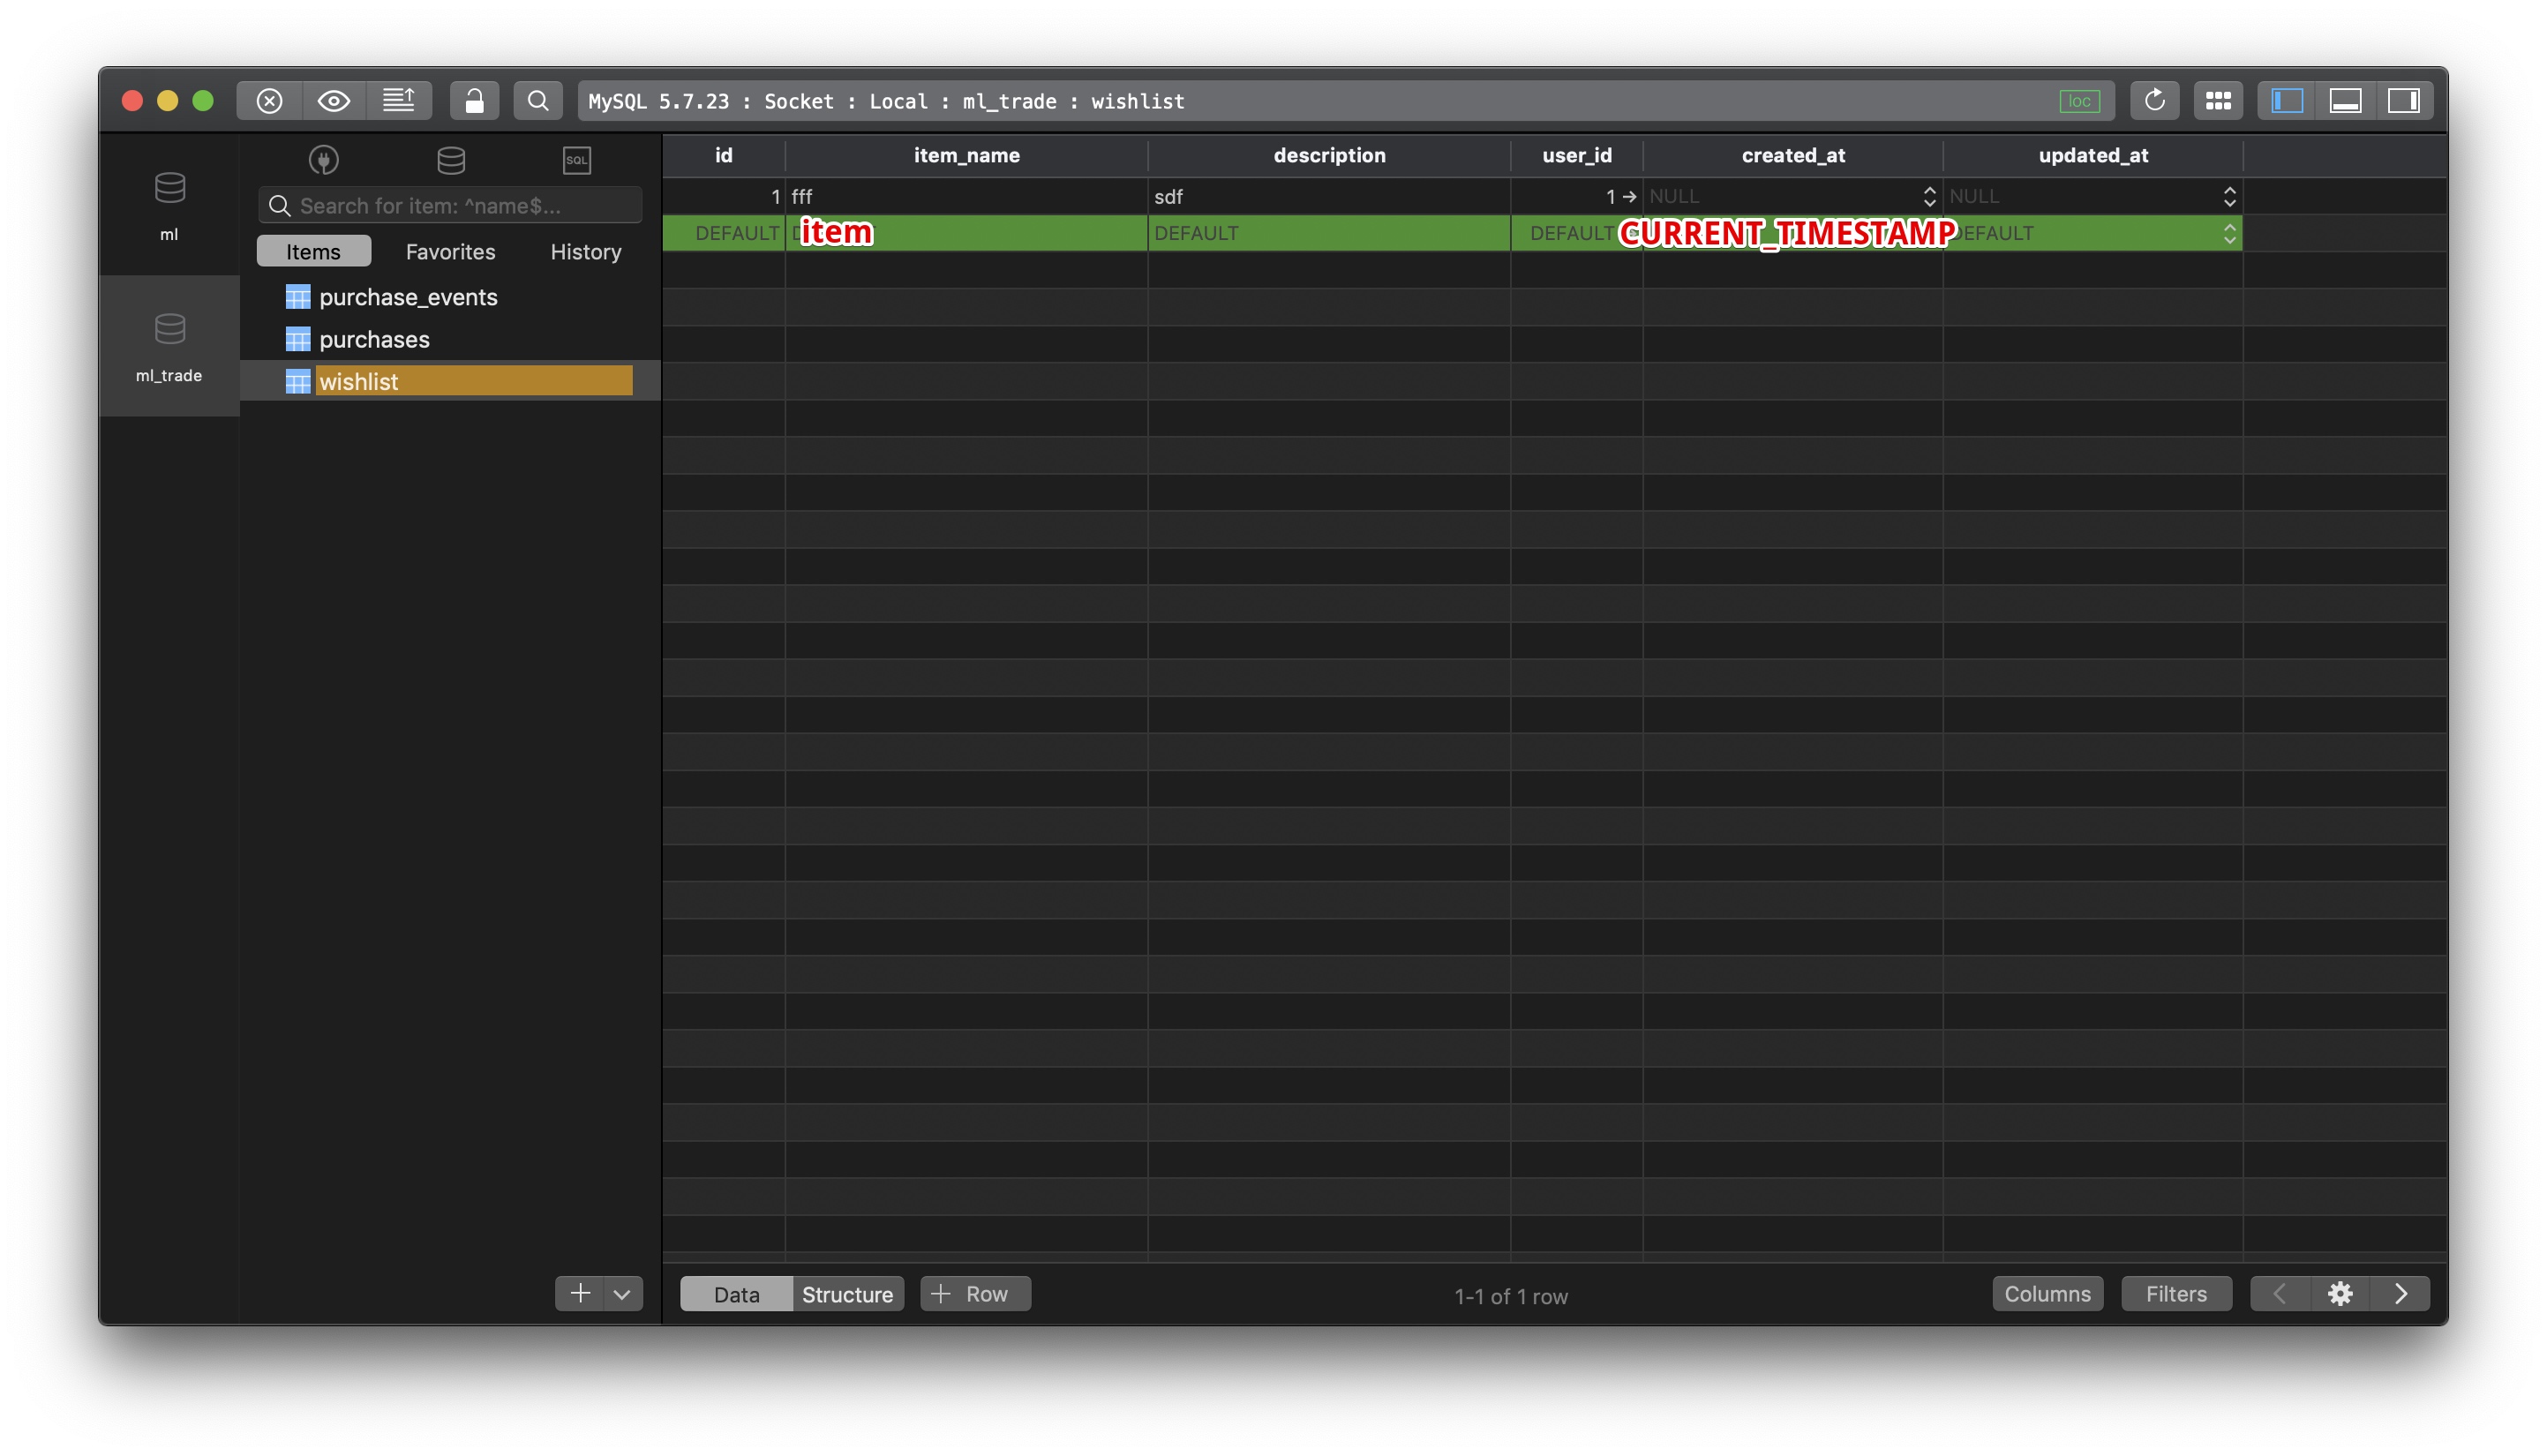Open the Filters panel
Image resolution: width=2547 pixels, height=1456 pixels.
(x=2176, y=1293)
